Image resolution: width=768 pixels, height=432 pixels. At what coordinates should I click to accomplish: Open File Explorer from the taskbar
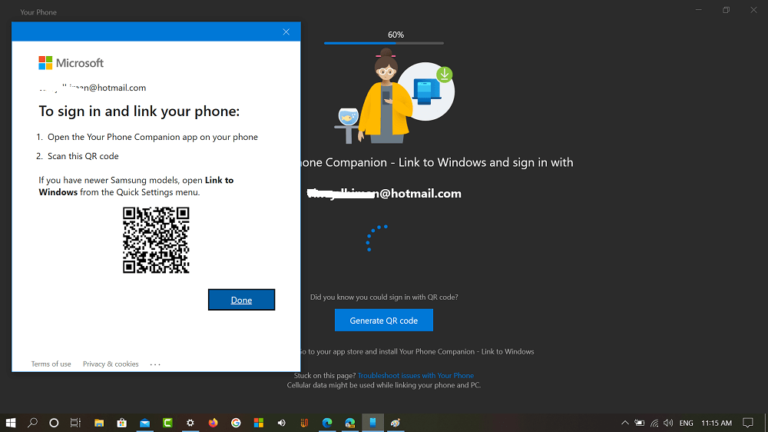[99, 423]
